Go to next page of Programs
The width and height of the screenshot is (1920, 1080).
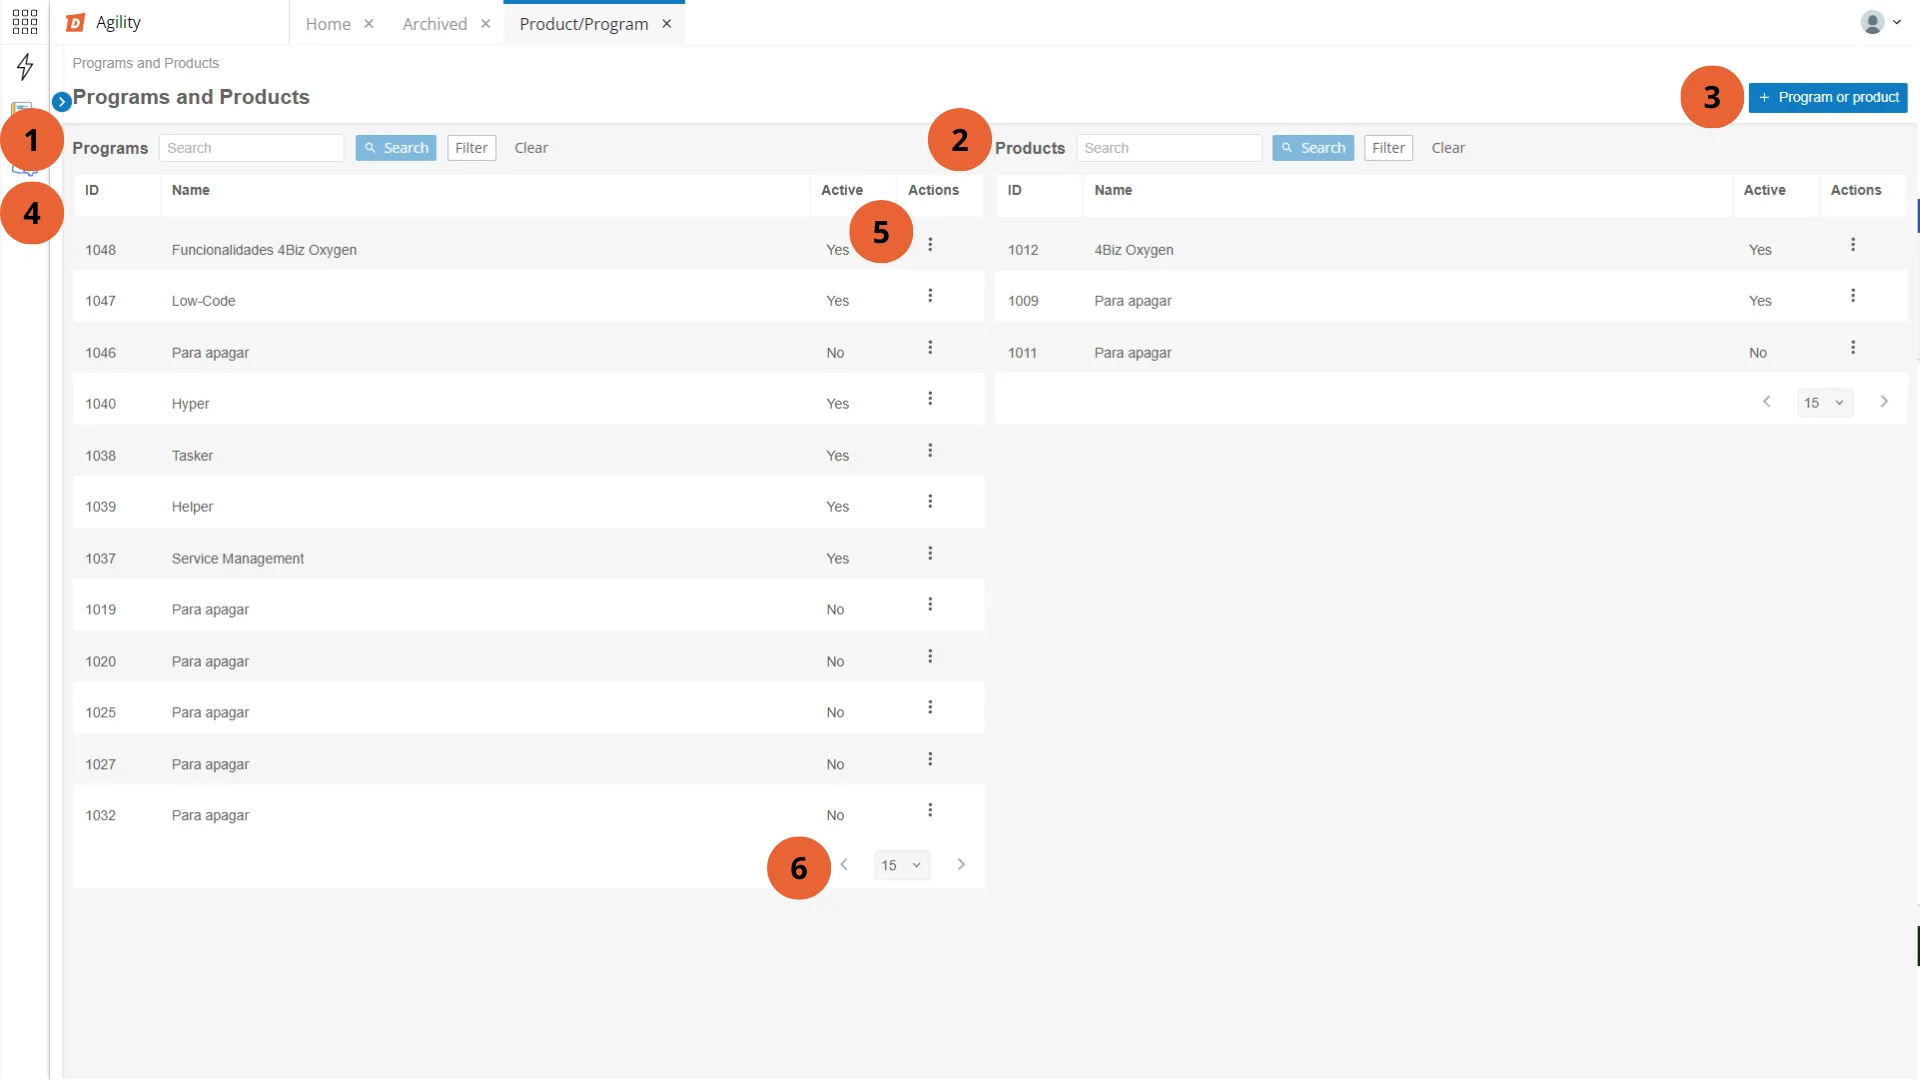coord(961,865)
